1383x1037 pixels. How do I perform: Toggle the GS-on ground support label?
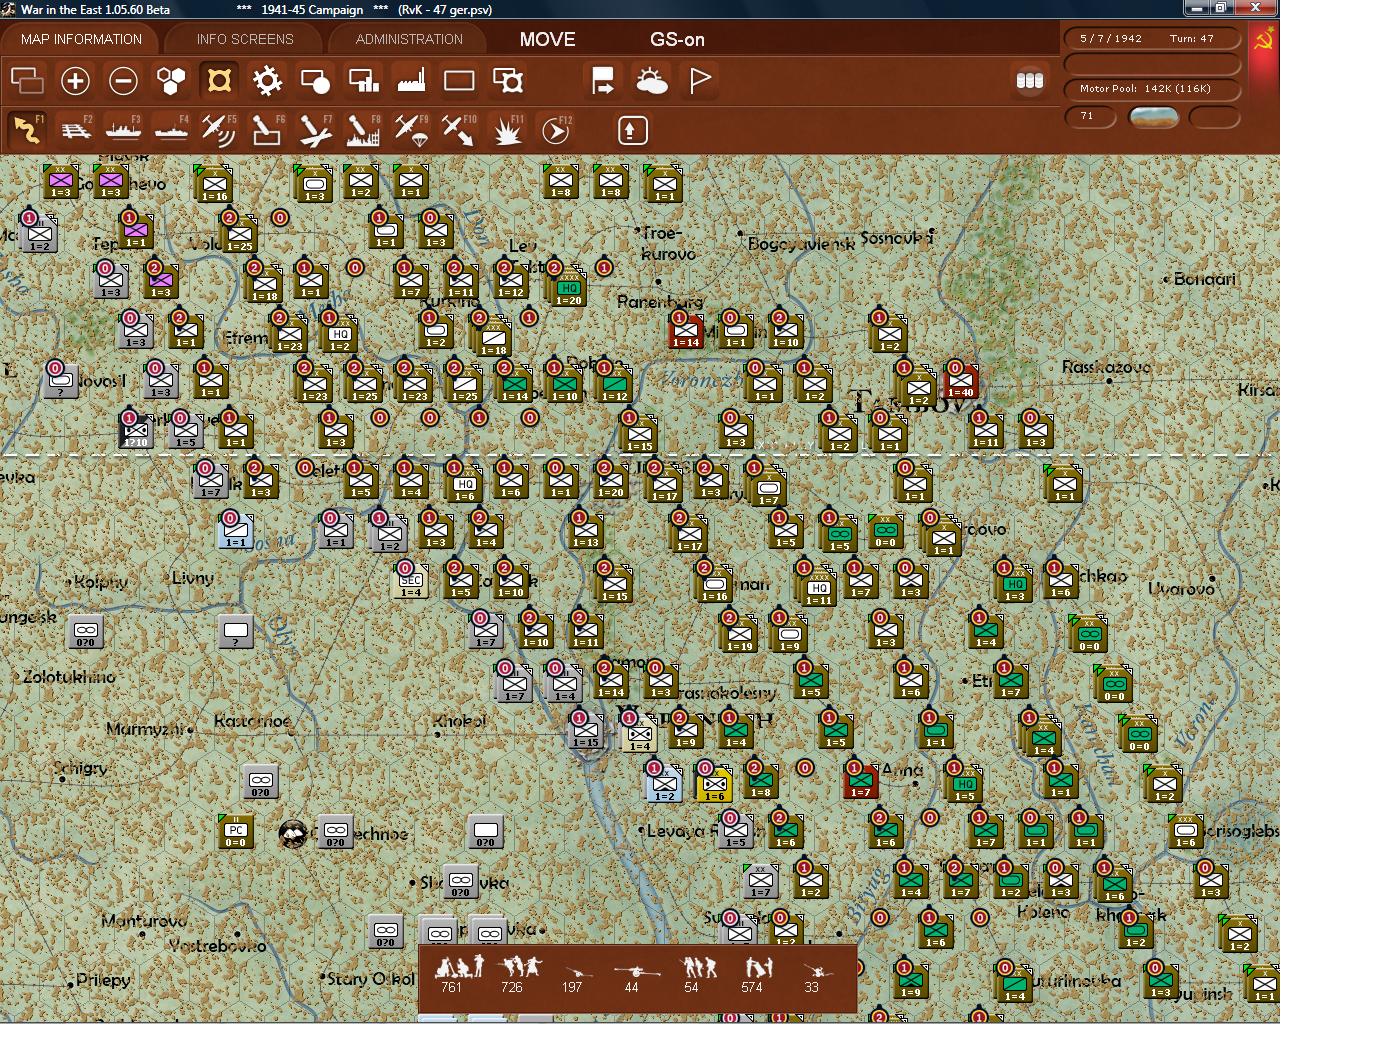click(677, 40)
